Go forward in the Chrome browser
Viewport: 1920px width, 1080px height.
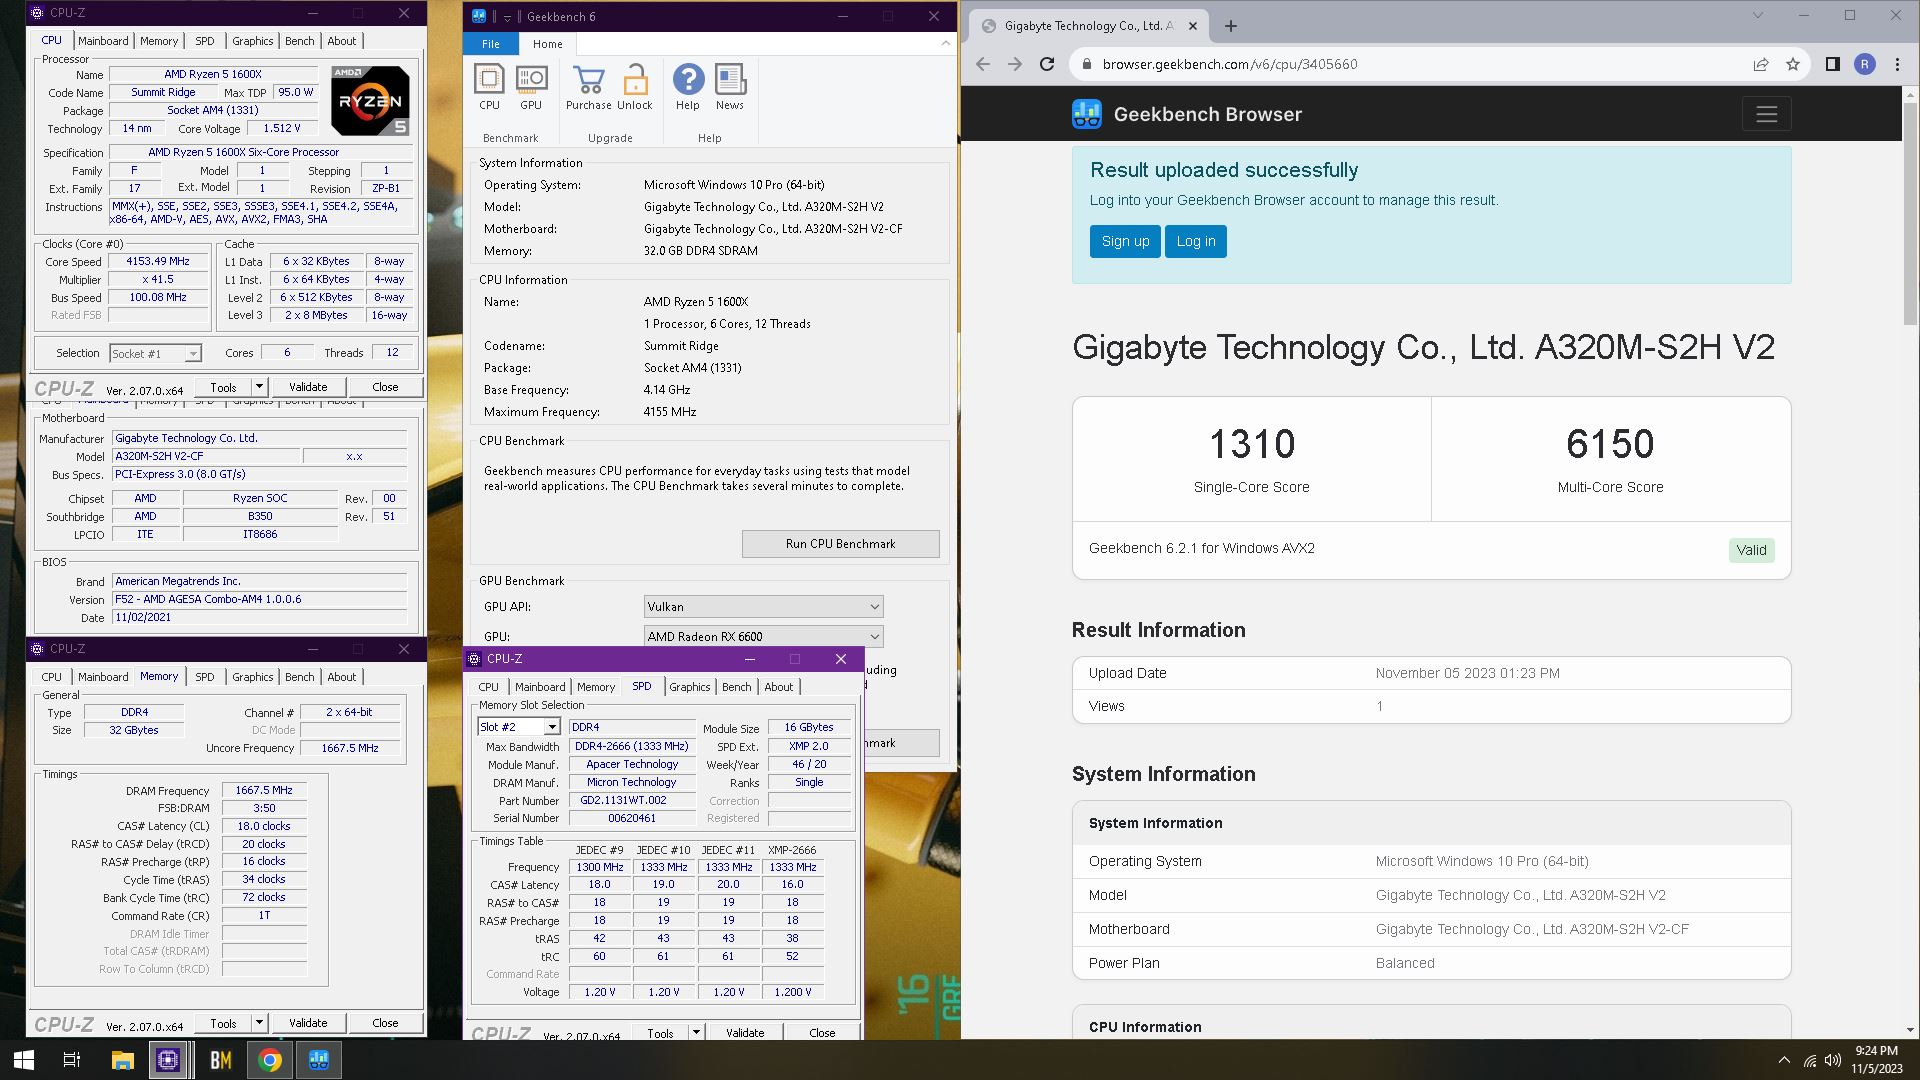(1015, 64)
